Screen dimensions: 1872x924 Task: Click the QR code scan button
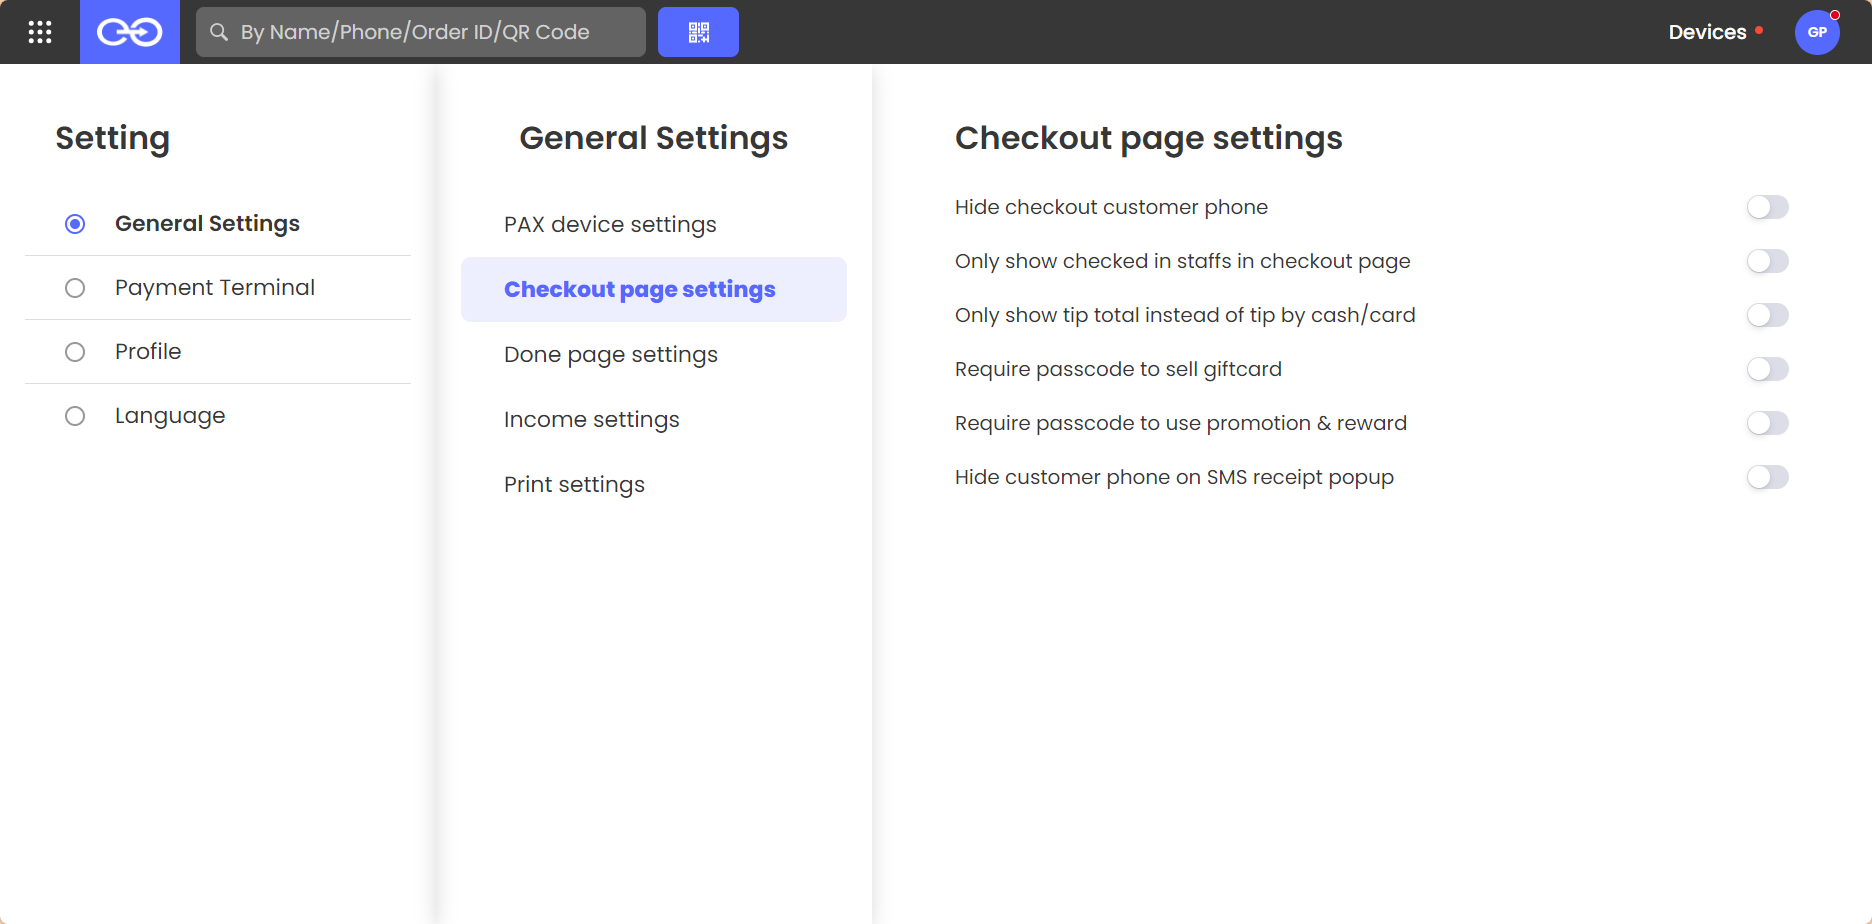point(698,32)
